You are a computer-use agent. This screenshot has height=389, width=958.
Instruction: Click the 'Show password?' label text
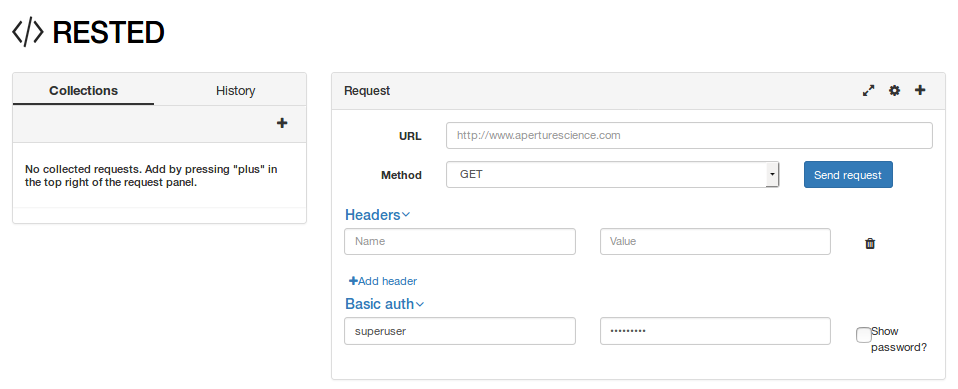pyautogui.click(x=899, y=339)
